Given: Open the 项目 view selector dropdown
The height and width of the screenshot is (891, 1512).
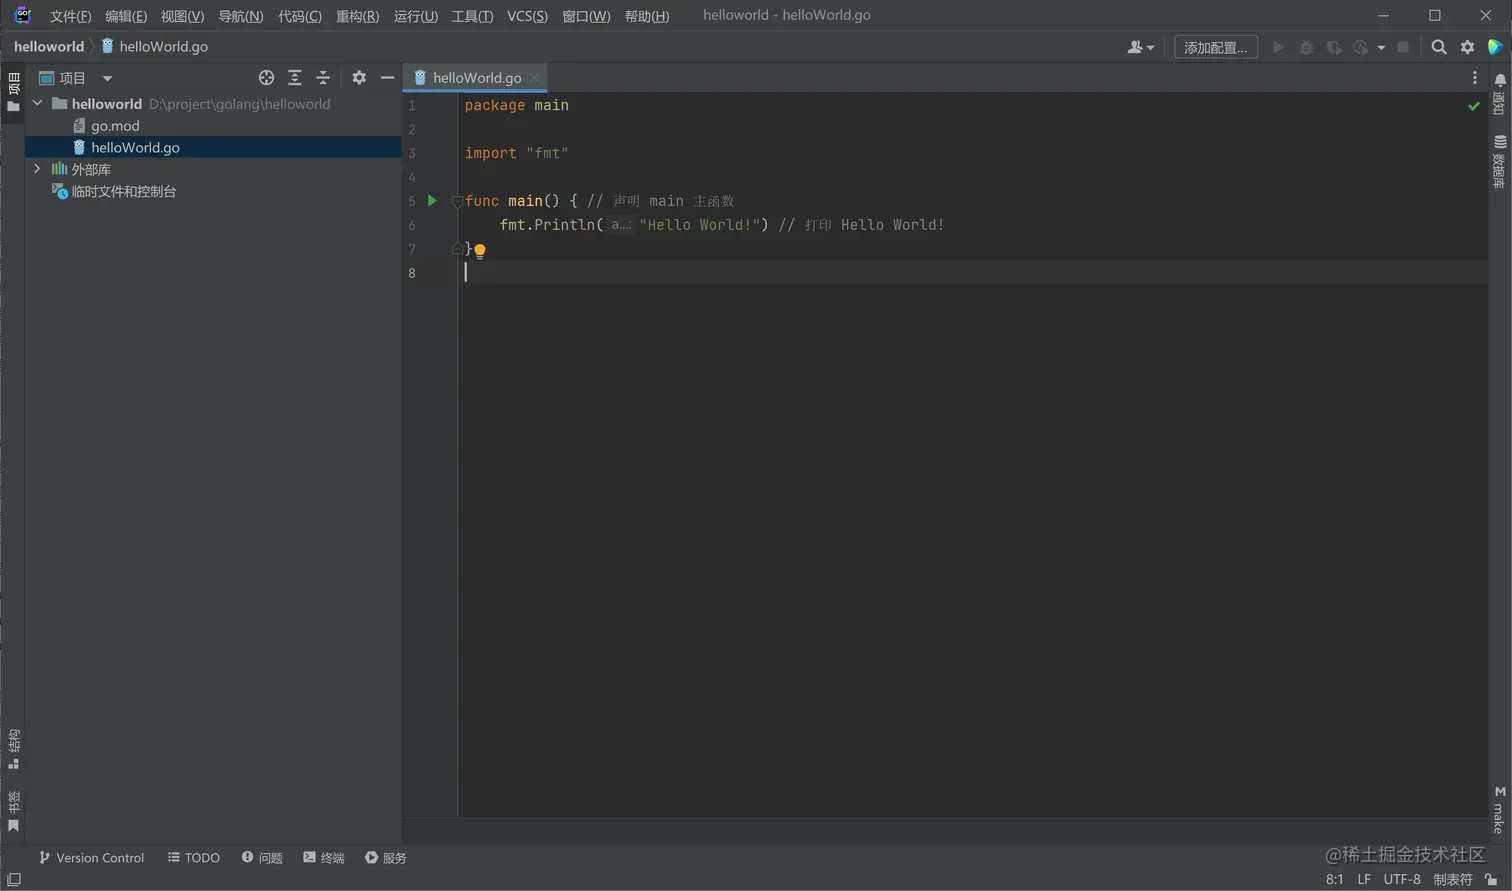Looking at the screenshot, I should 75,77.
